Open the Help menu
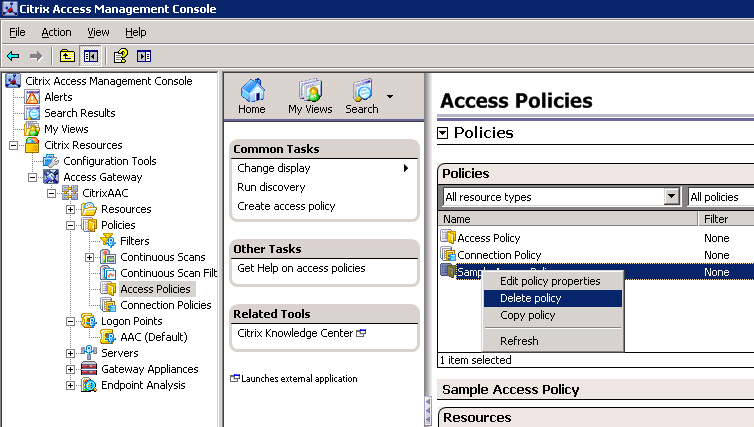Image resolution: width=754 pixels, height=427 pixels. 136,32
